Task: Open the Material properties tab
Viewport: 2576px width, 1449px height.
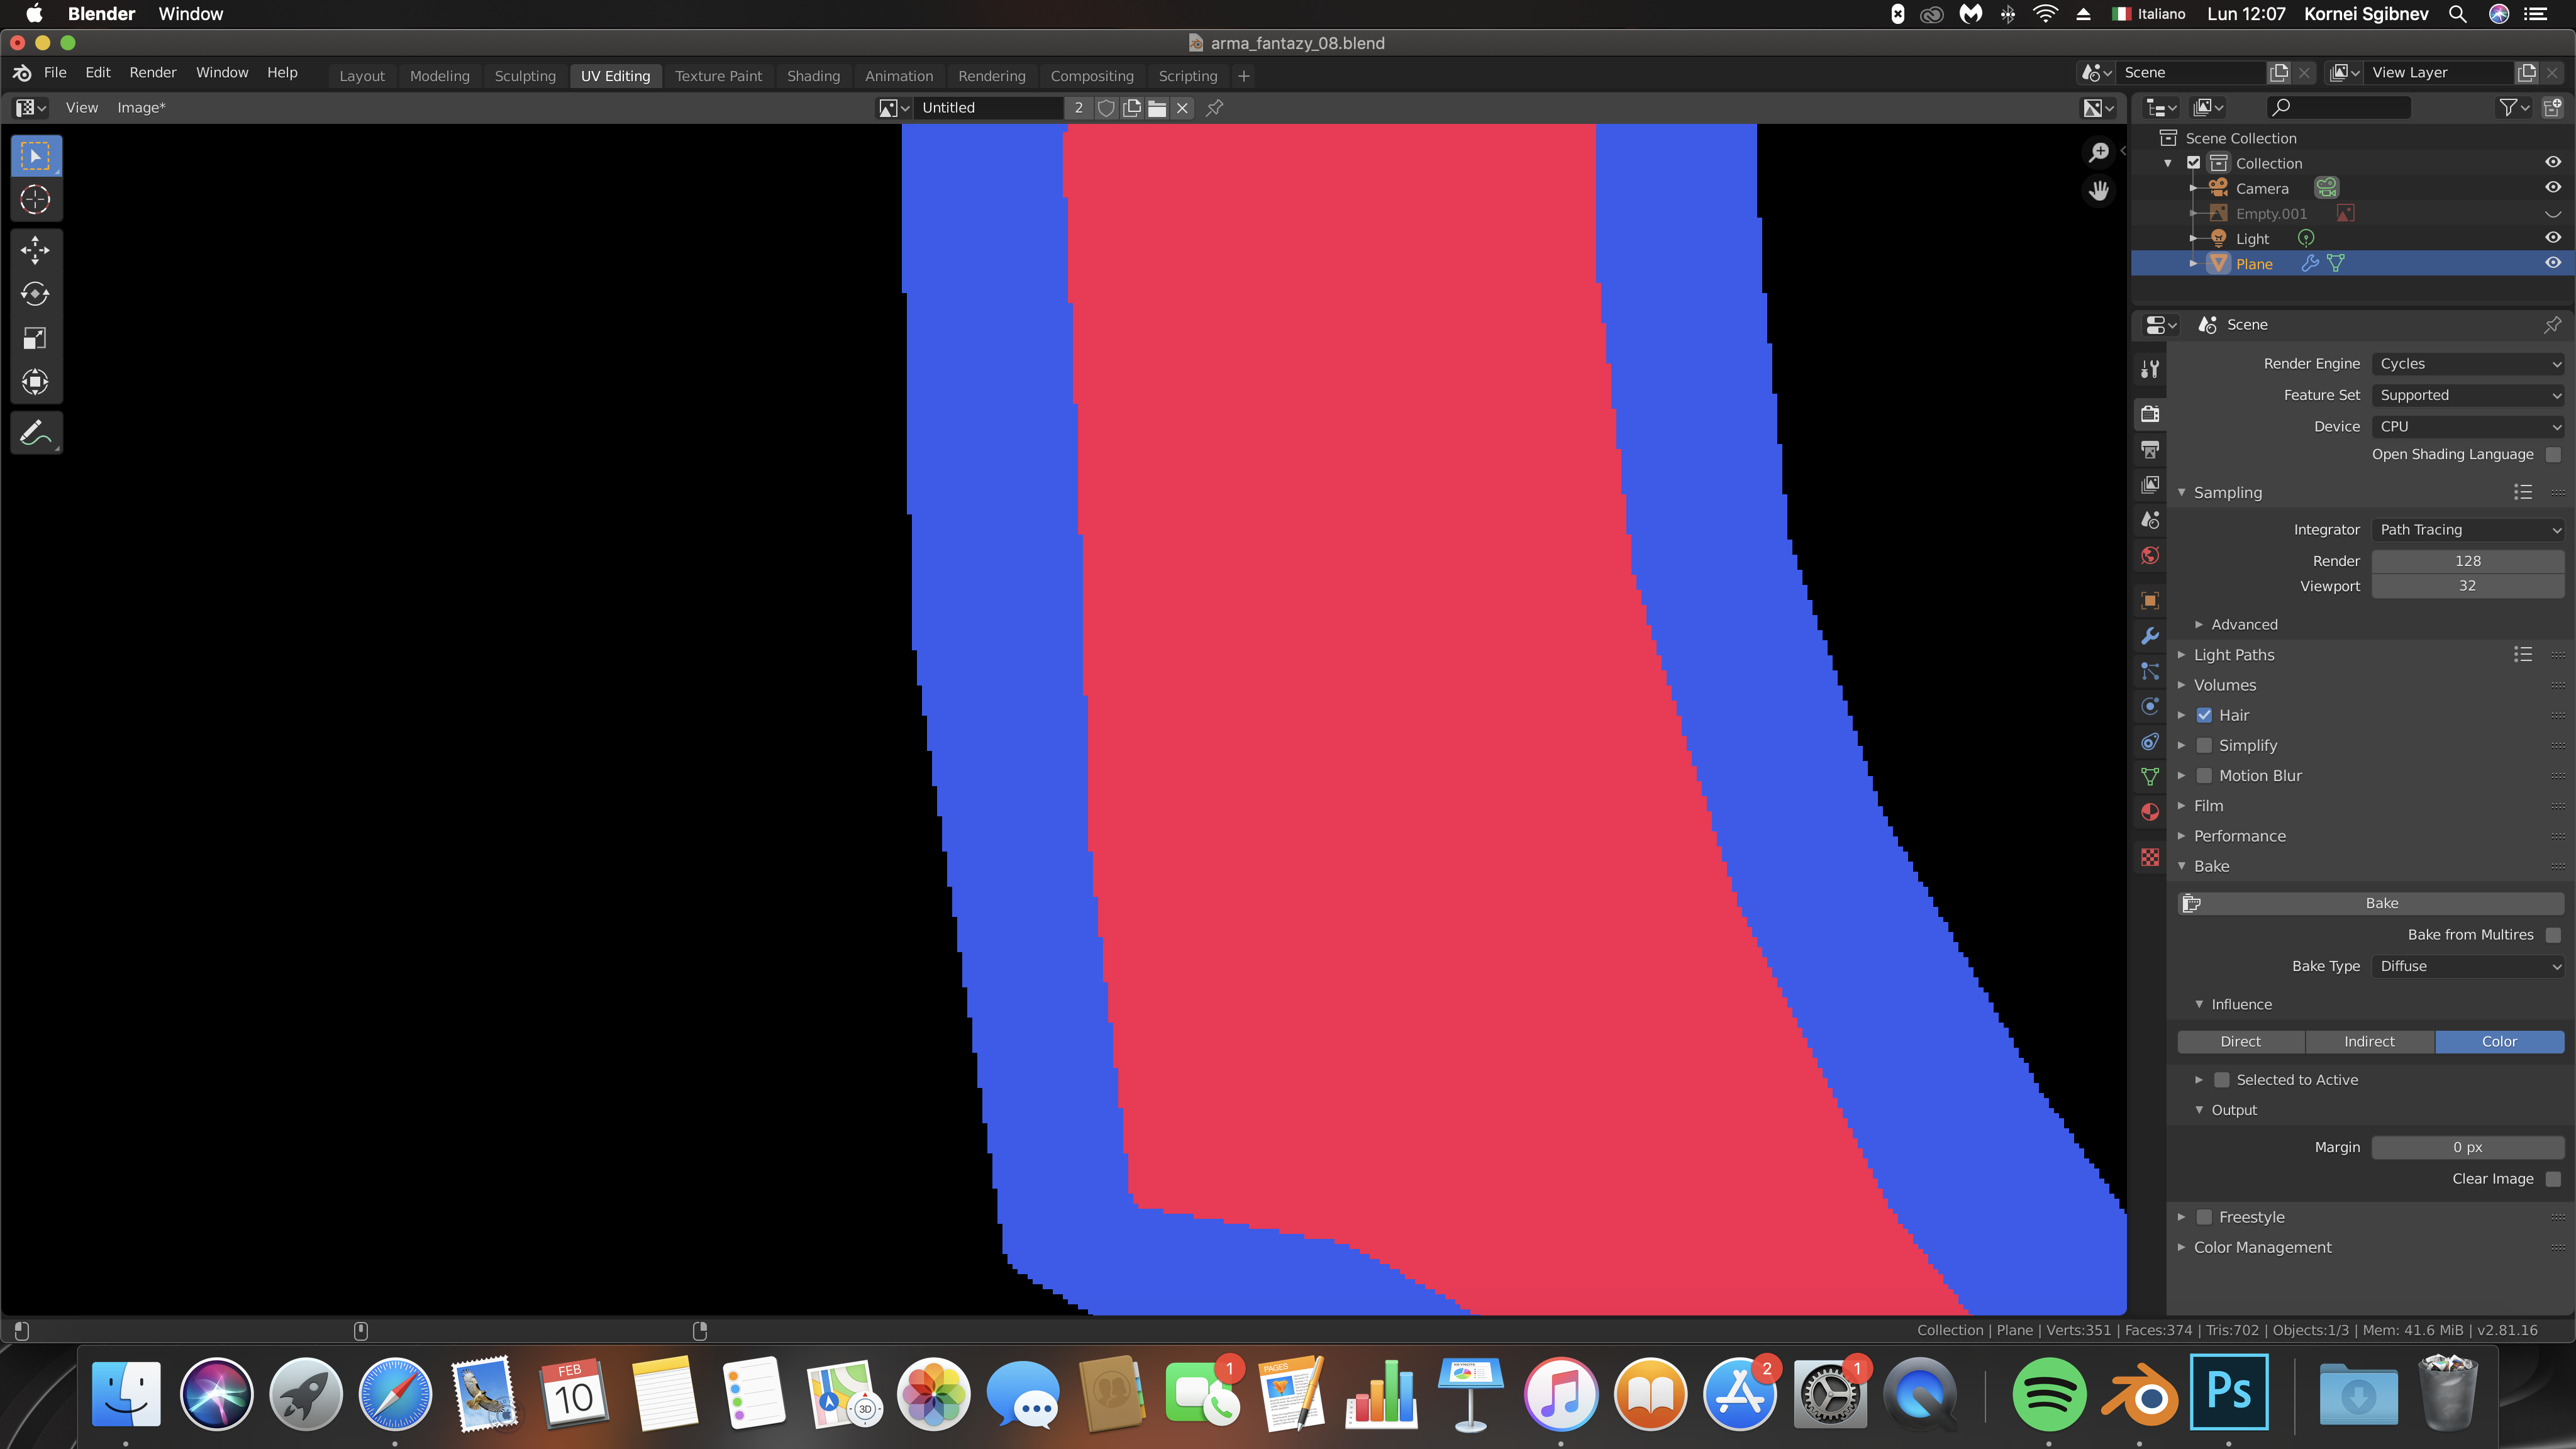Action: pos(2149,812)
